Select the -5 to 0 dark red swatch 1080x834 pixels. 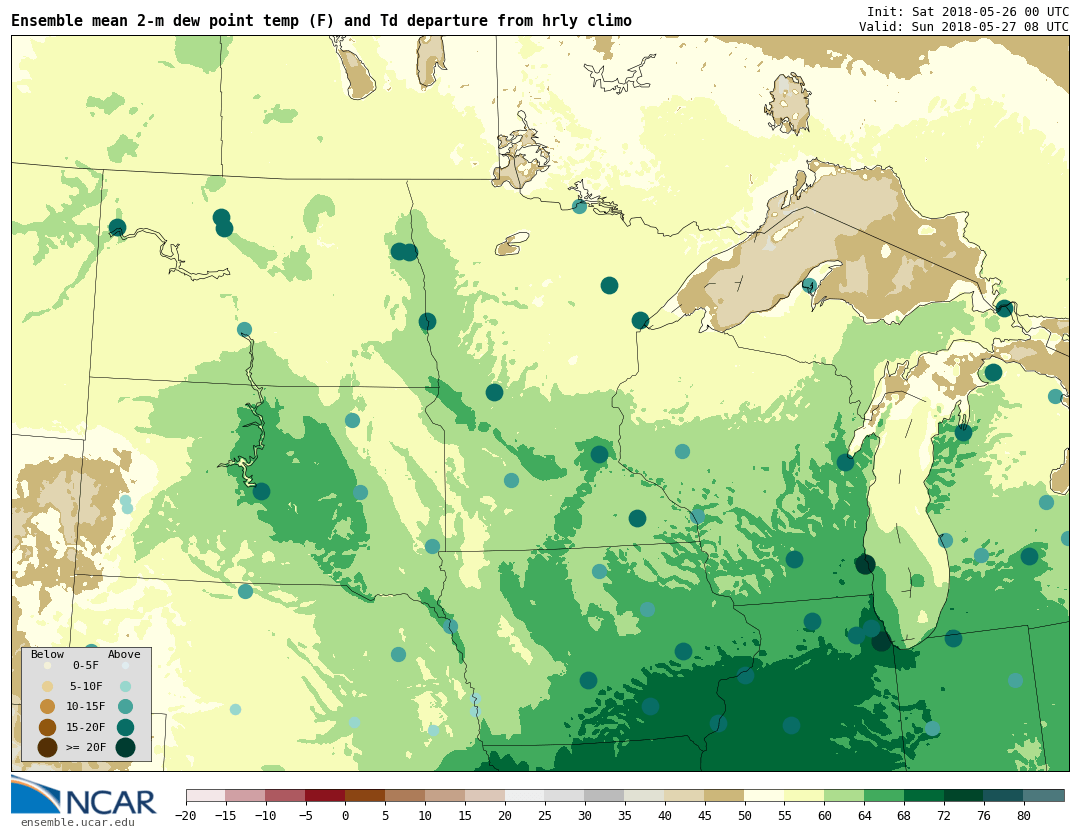point(325,796)
